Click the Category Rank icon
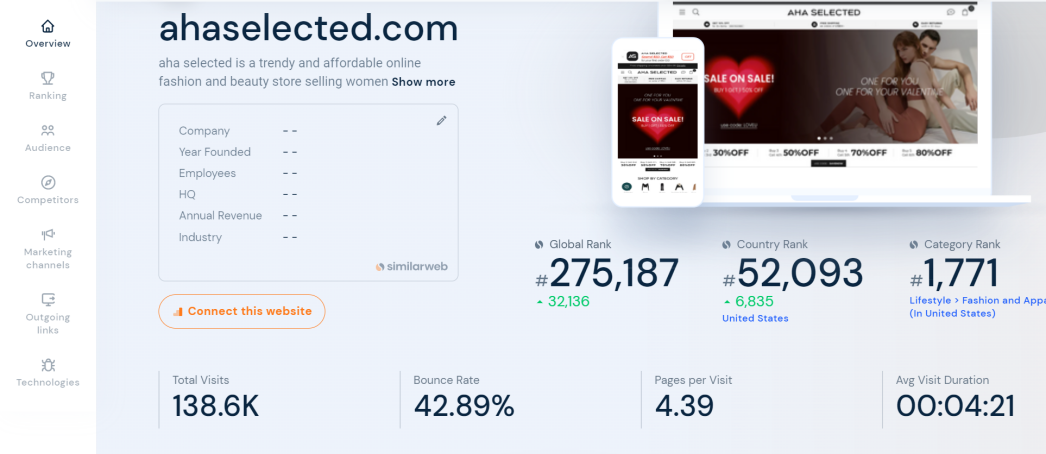 [x=914, y=245]
